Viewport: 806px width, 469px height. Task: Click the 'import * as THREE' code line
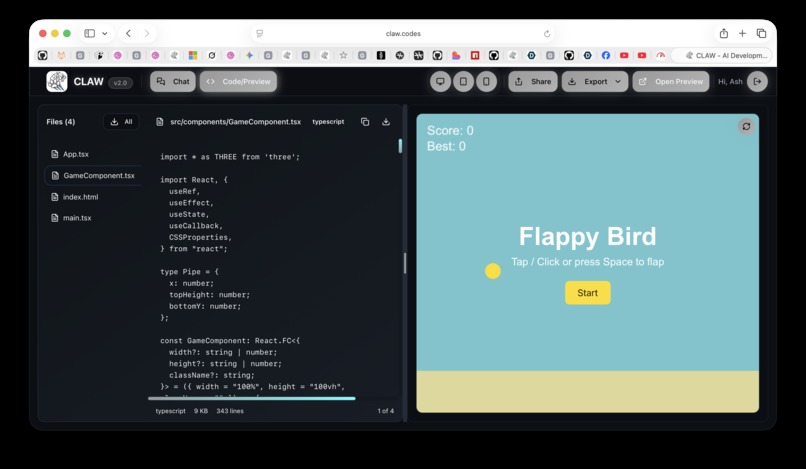(x=230, y=157)
